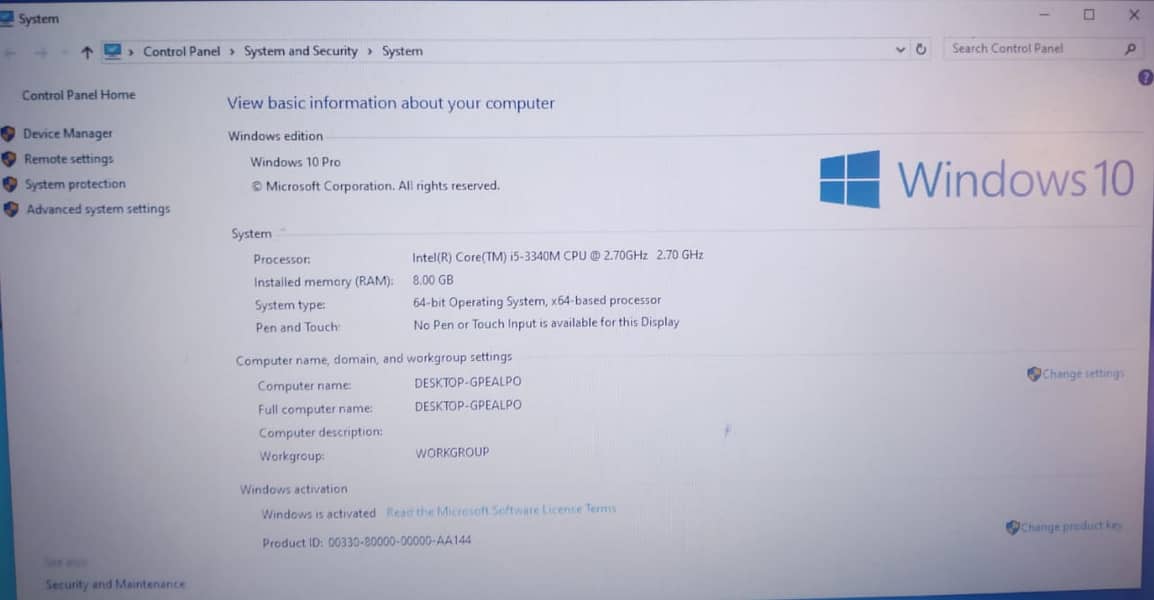
Task: Click Change settings link
Action: click(x=1083, y=374)
